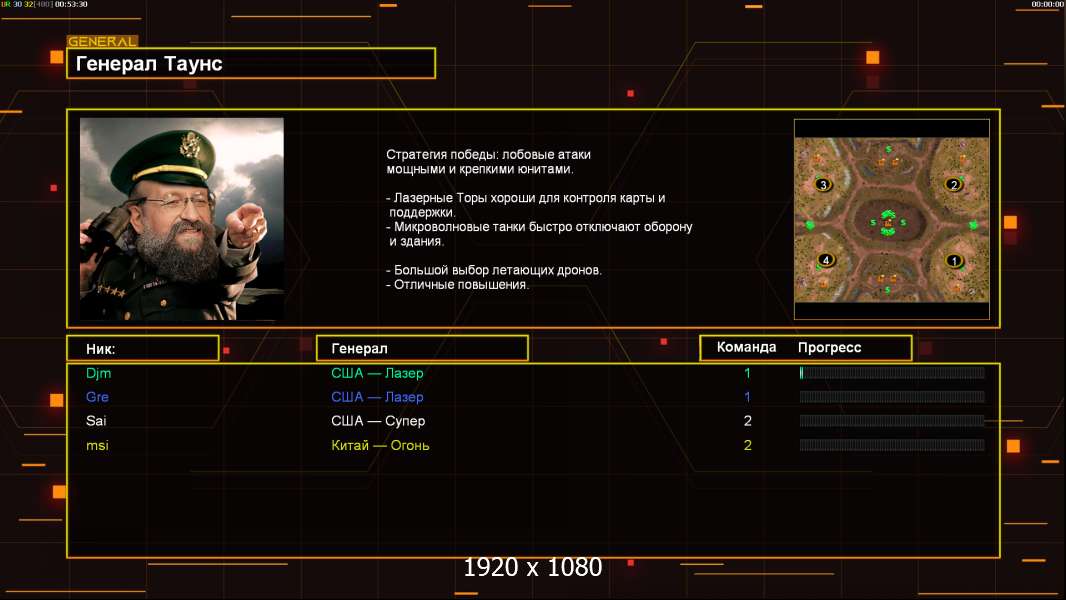Click the США — Супер entry for Sai
This screenshot has width=1066, height=600.
coord(378,421)
